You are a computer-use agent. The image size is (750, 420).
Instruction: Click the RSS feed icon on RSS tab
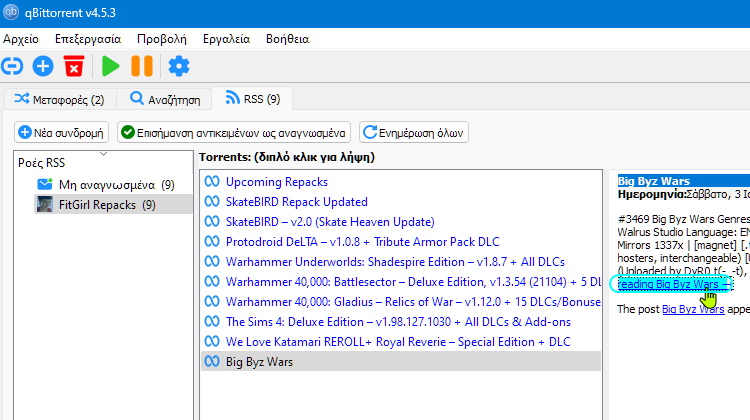tap(232, 98)
